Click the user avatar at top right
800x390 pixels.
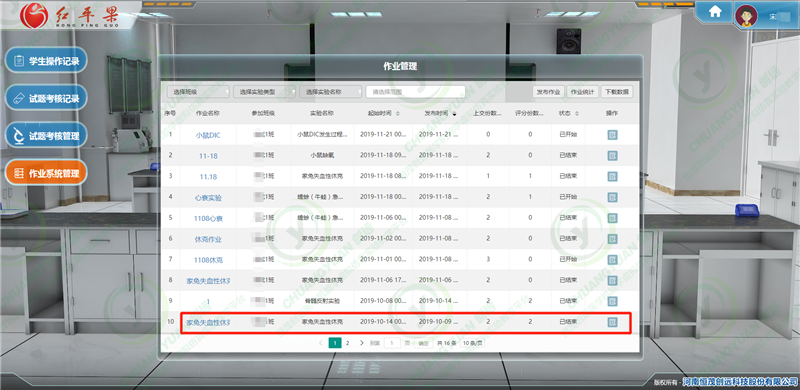(x=746, y=15)
